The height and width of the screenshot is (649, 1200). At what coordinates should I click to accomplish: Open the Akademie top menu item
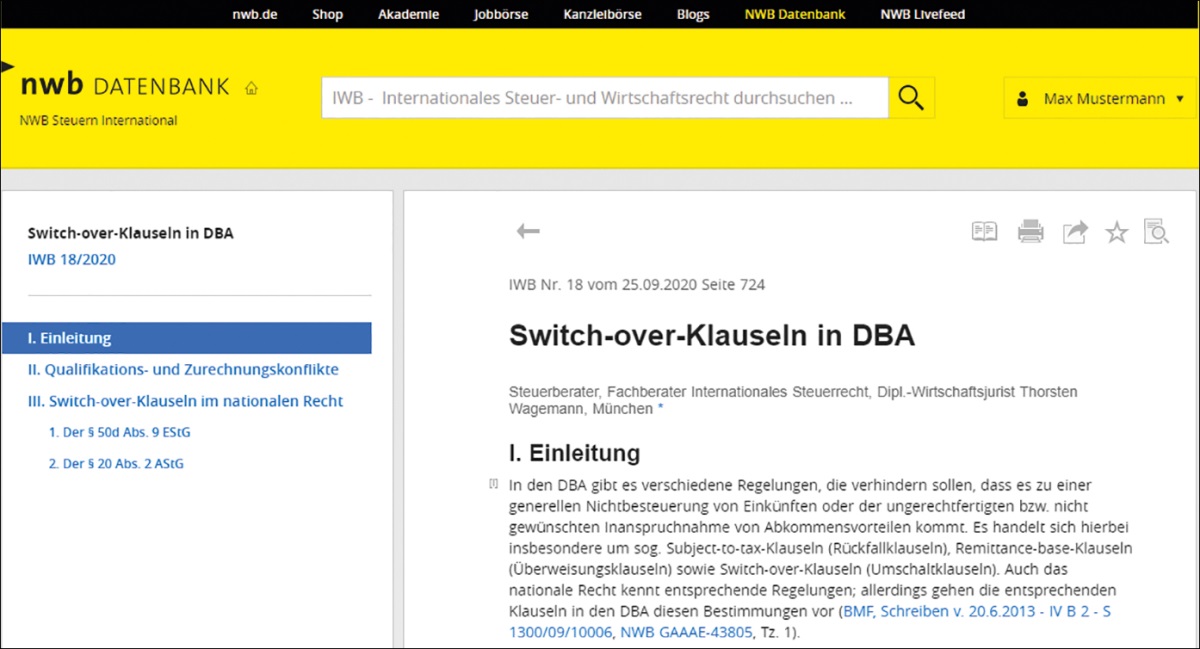click(408, 14)
